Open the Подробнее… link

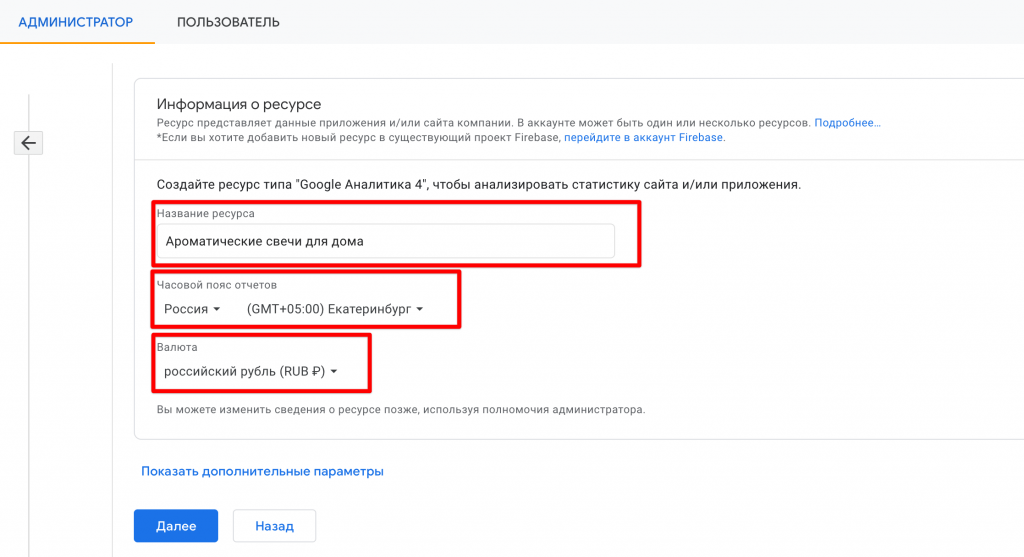click(x=847, y=122)
